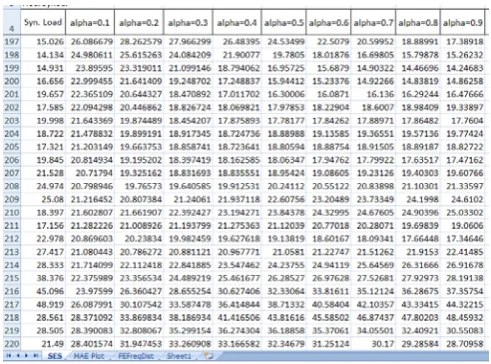Go to the first sheet tab arrow

9,356
